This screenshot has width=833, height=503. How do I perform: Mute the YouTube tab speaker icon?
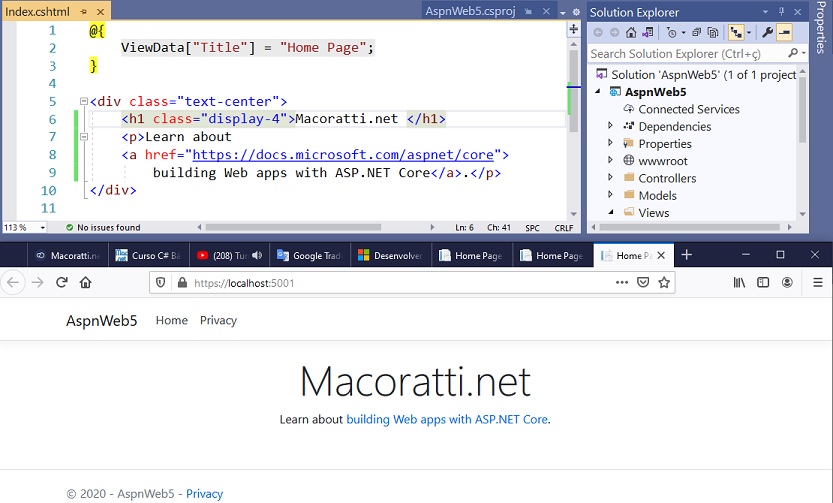coord(257,255)
